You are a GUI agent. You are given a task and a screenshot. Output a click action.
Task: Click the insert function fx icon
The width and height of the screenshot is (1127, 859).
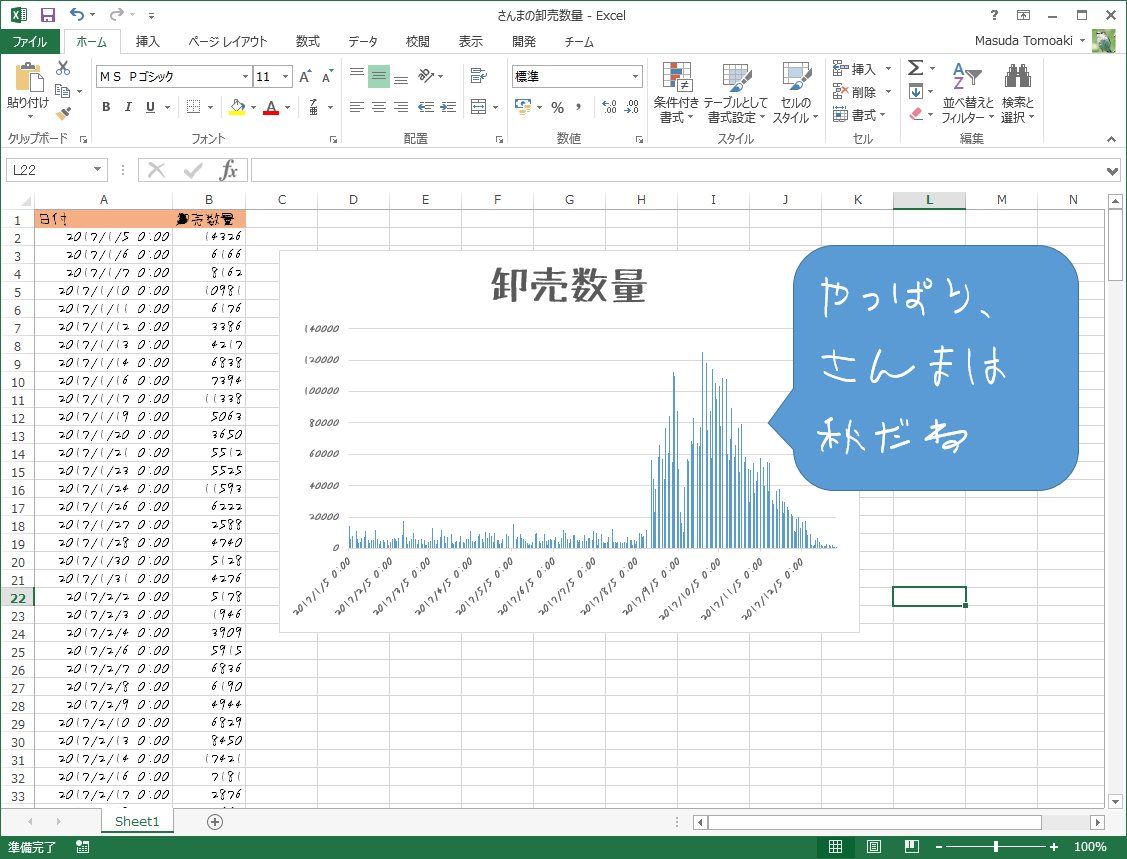(x=229, y=170)
